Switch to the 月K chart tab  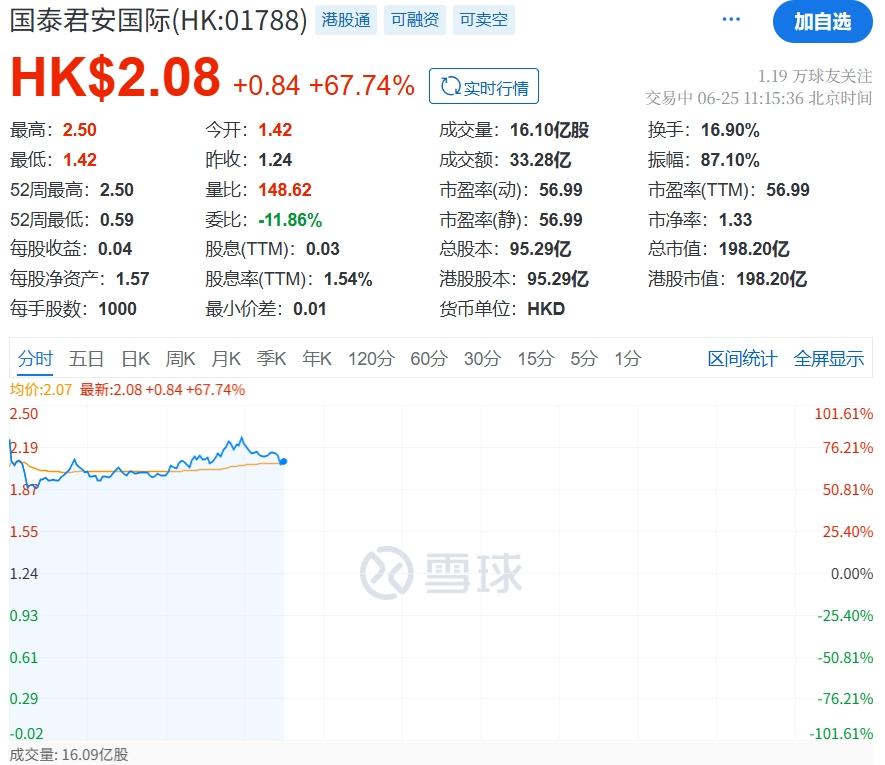tap(226, 359)
